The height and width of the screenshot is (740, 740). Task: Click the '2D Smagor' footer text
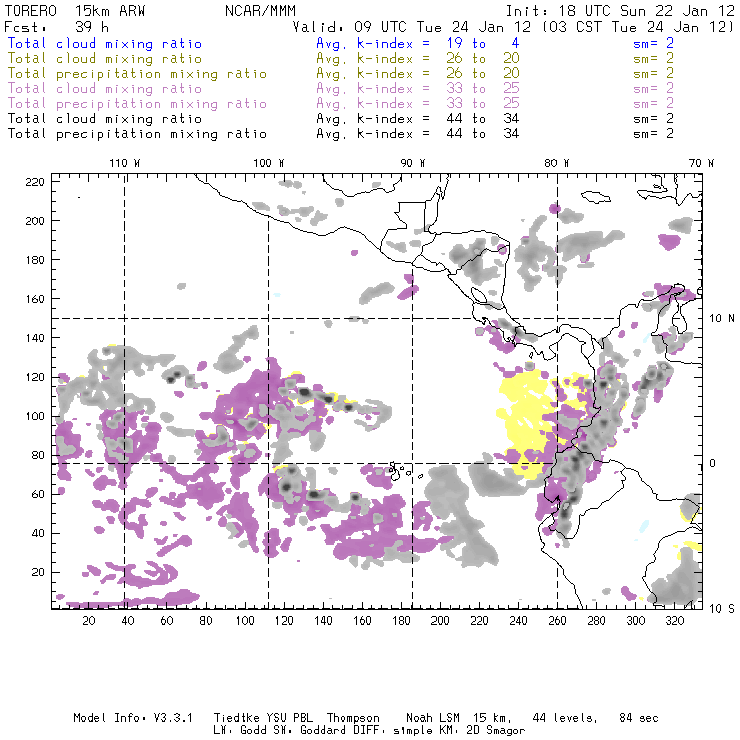(x=496, y=731)
